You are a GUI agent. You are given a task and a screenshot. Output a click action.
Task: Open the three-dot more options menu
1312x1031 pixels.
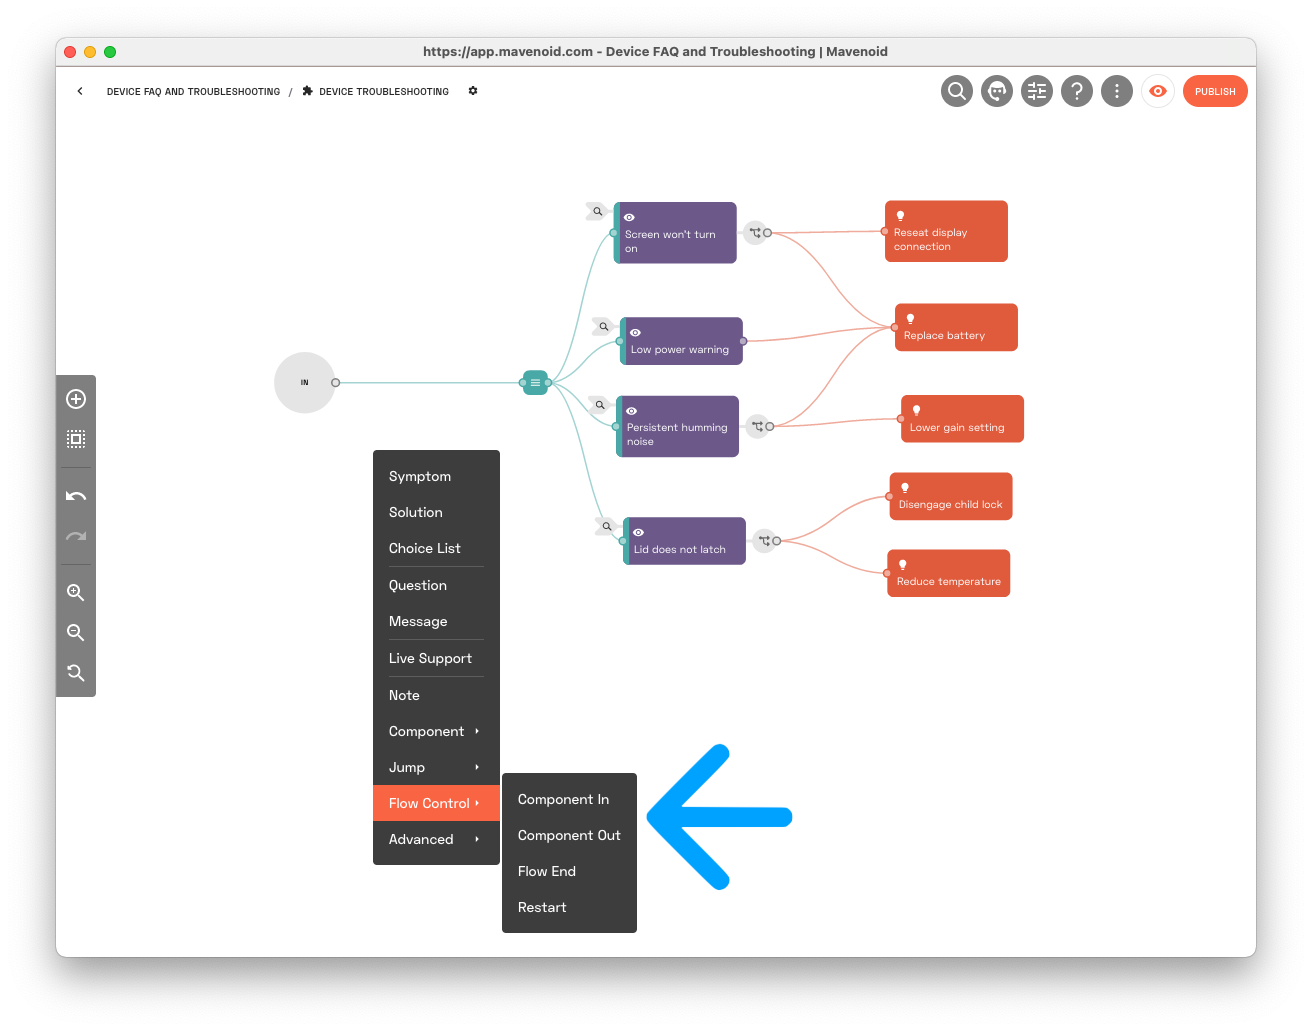[1117, 91]
